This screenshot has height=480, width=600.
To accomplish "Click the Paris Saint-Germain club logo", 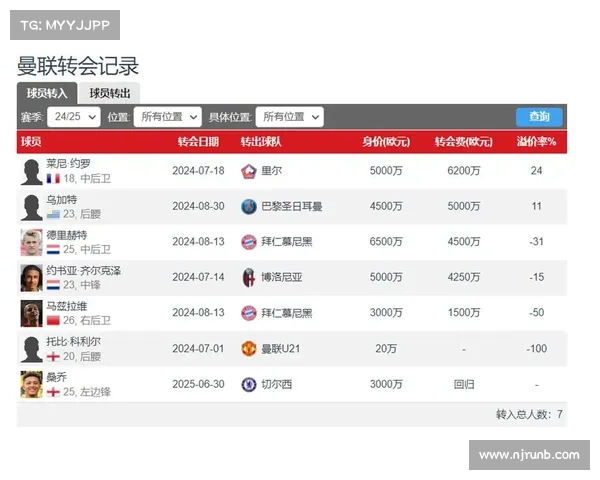I will click(x=249, y=207).
